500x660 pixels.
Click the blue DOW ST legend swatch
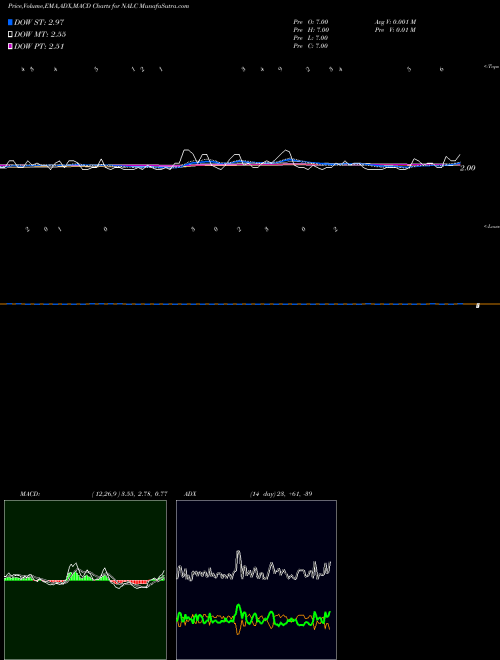pos(10,22)
